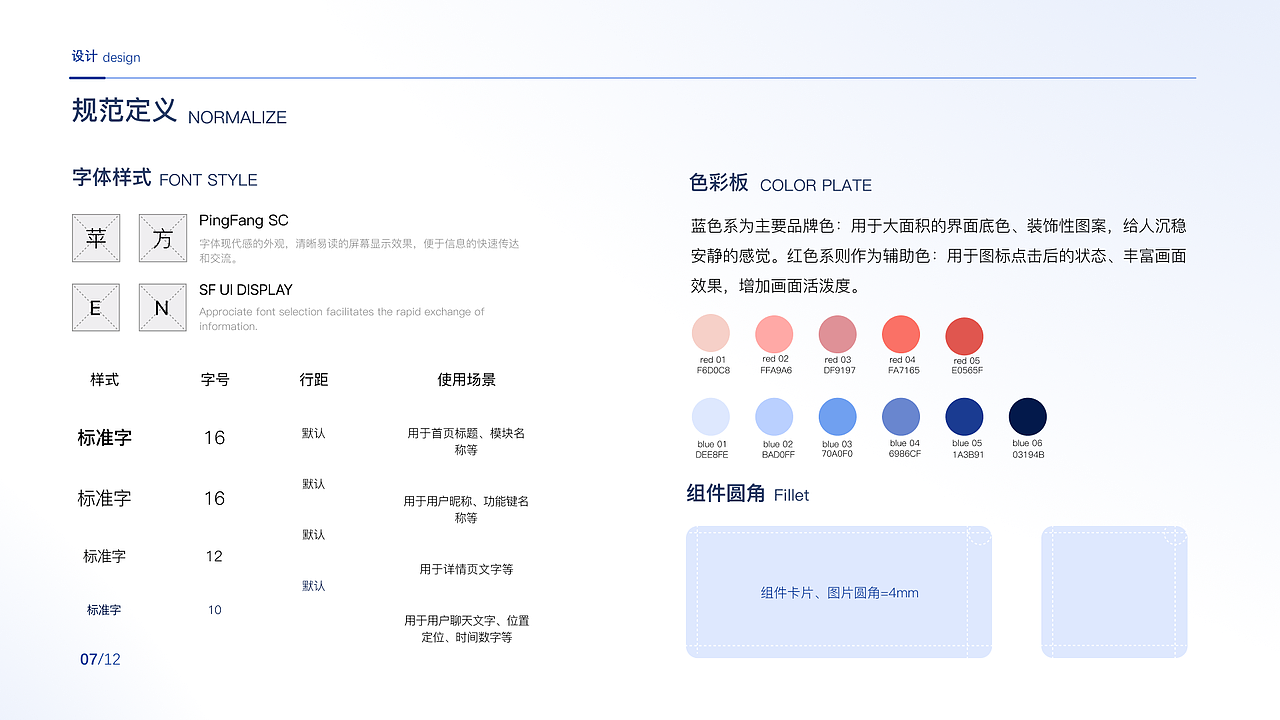Screen dimensions: 1280x720
Task: Click the PingFang SC gray description text
Action: 359,251
